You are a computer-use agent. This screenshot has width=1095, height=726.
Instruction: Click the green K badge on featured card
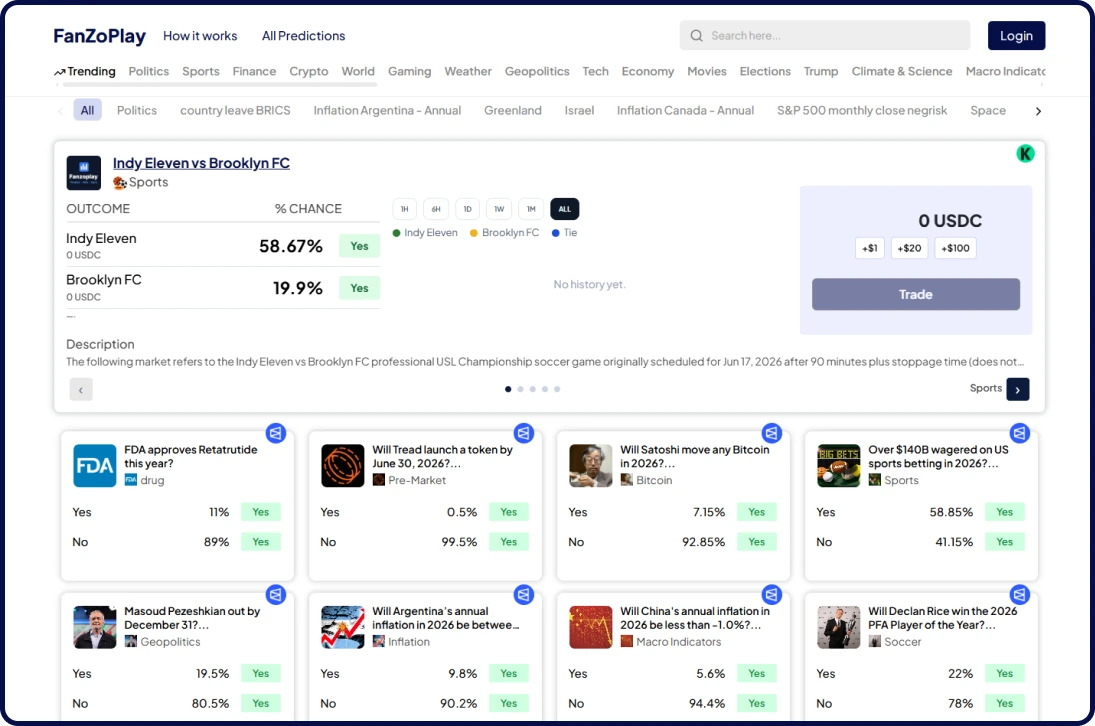[x=1024, y=154]
